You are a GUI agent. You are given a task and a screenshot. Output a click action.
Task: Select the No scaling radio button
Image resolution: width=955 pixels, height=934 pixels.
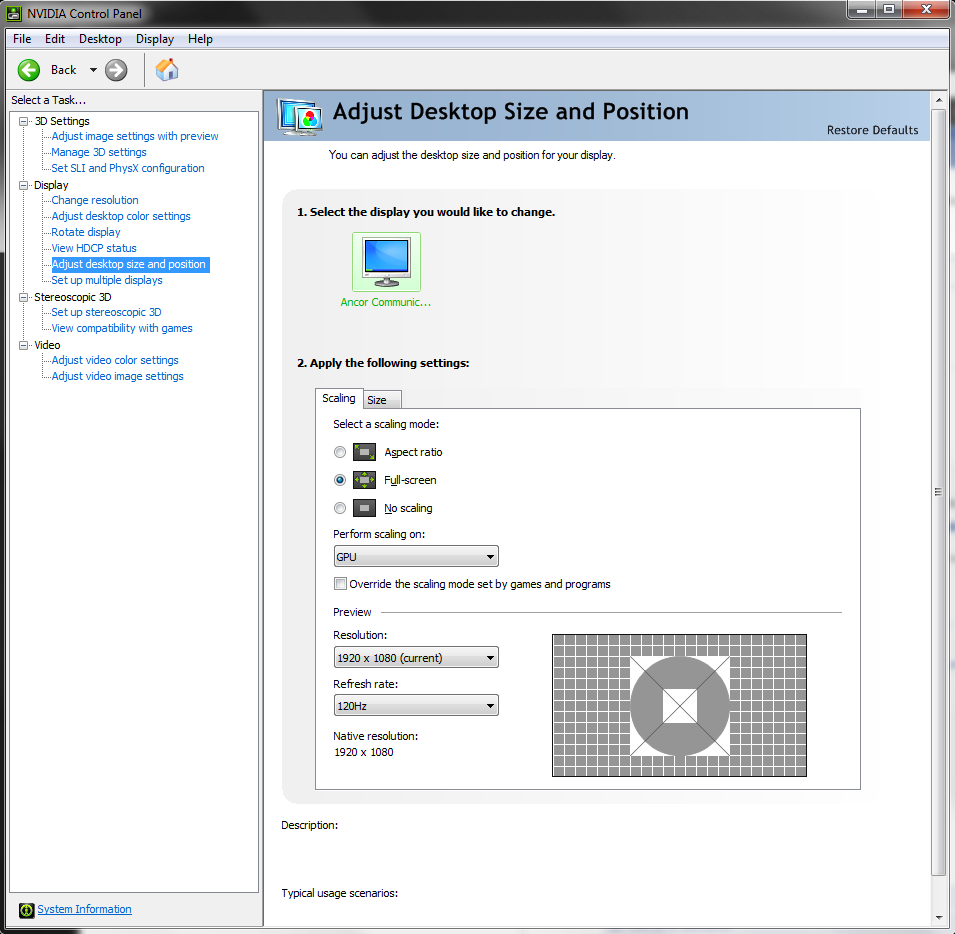340,508
